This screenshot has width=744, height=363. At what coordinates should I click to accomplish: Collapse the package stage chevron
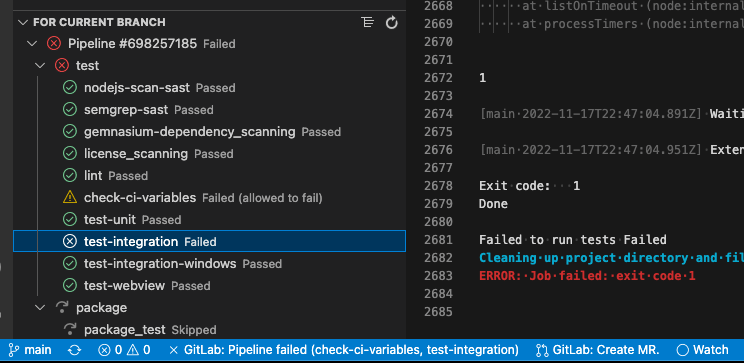(x=40, y=307)
